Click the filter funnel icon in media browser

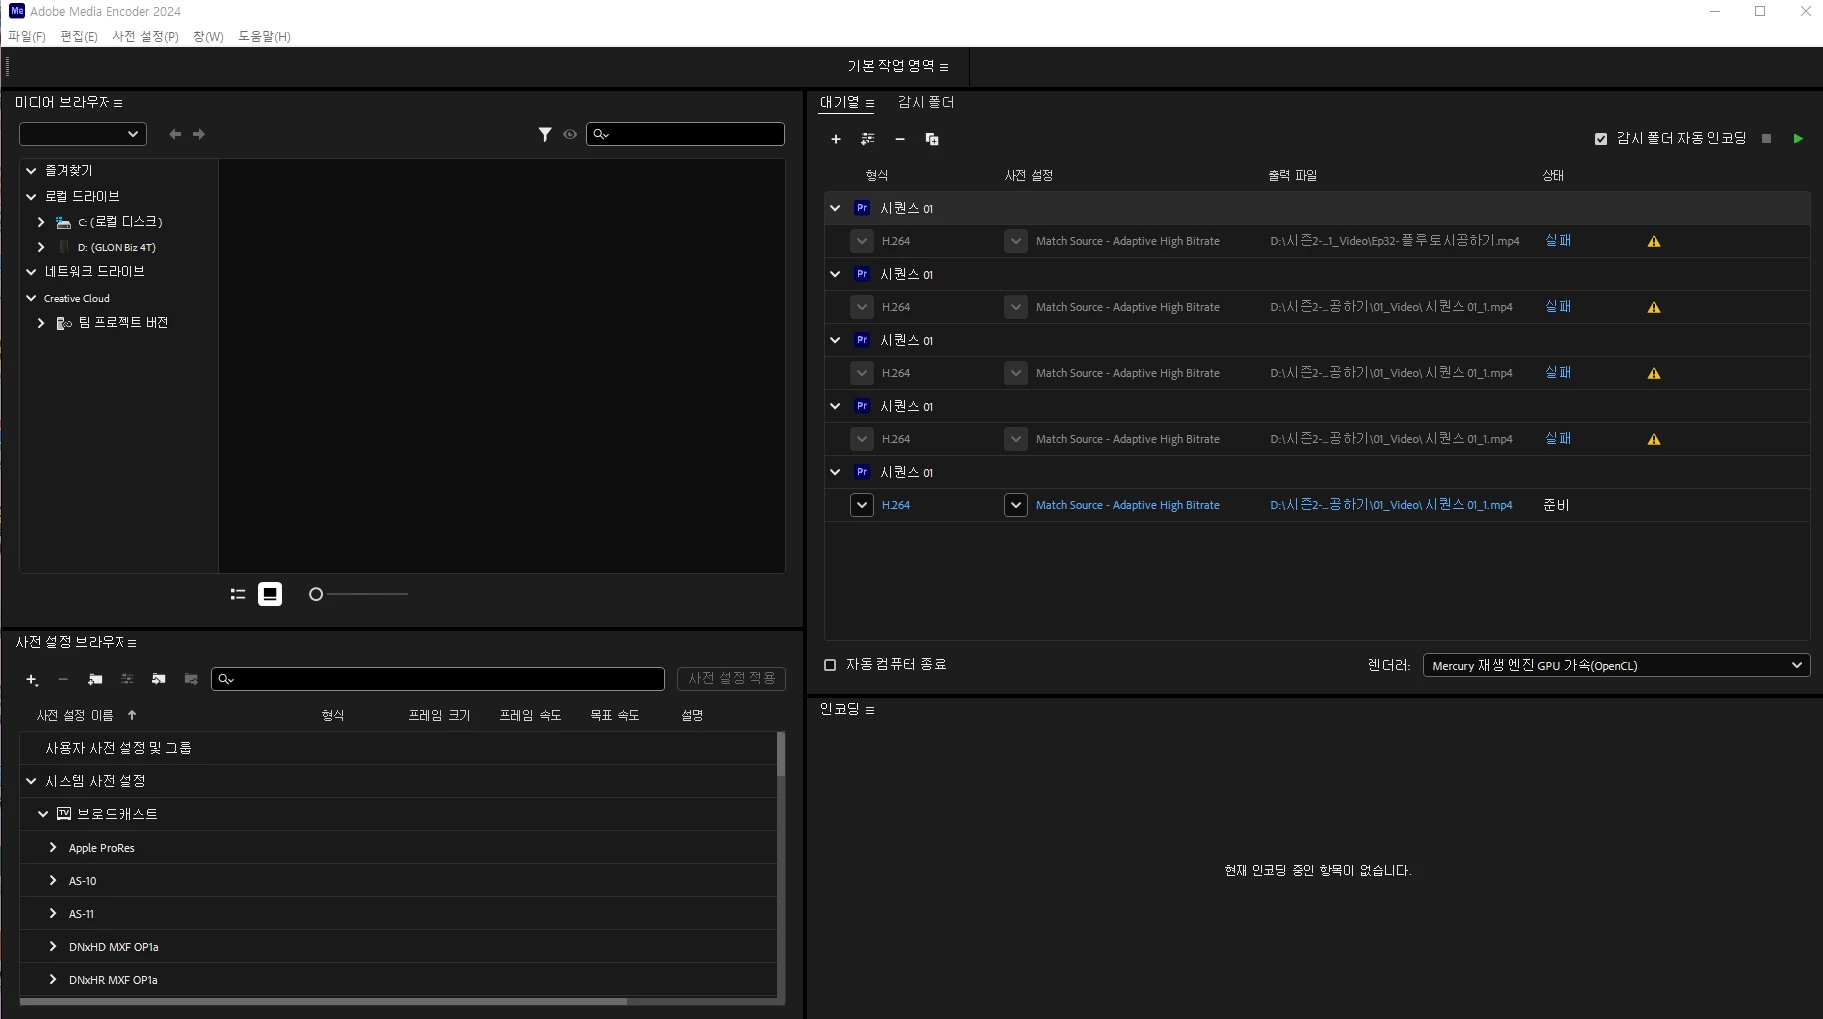545,134
